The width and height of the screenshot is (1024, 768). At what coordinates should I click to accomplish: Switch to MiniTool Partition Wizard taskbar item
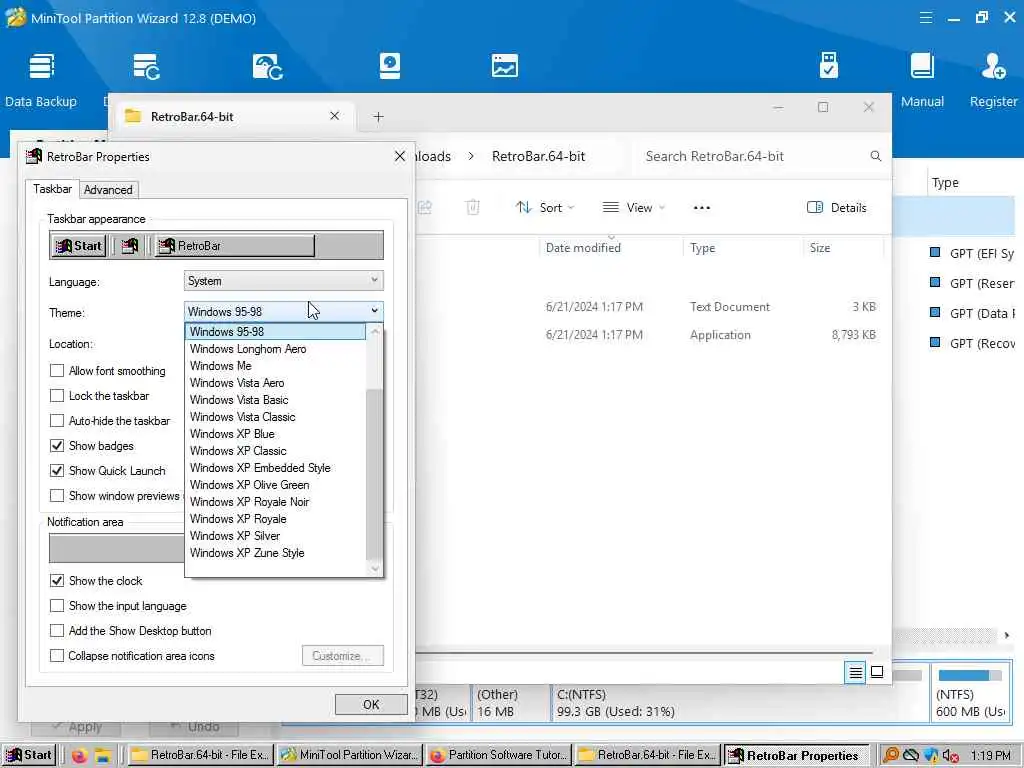pyautogui.click(x=350, y=755)
